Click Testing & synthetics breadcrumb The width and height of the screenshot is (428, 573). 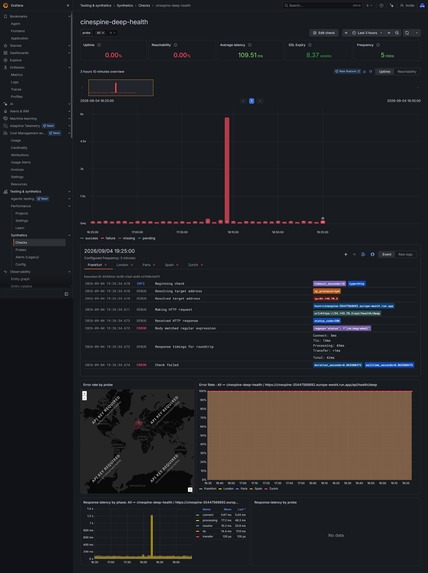[96, 5]
